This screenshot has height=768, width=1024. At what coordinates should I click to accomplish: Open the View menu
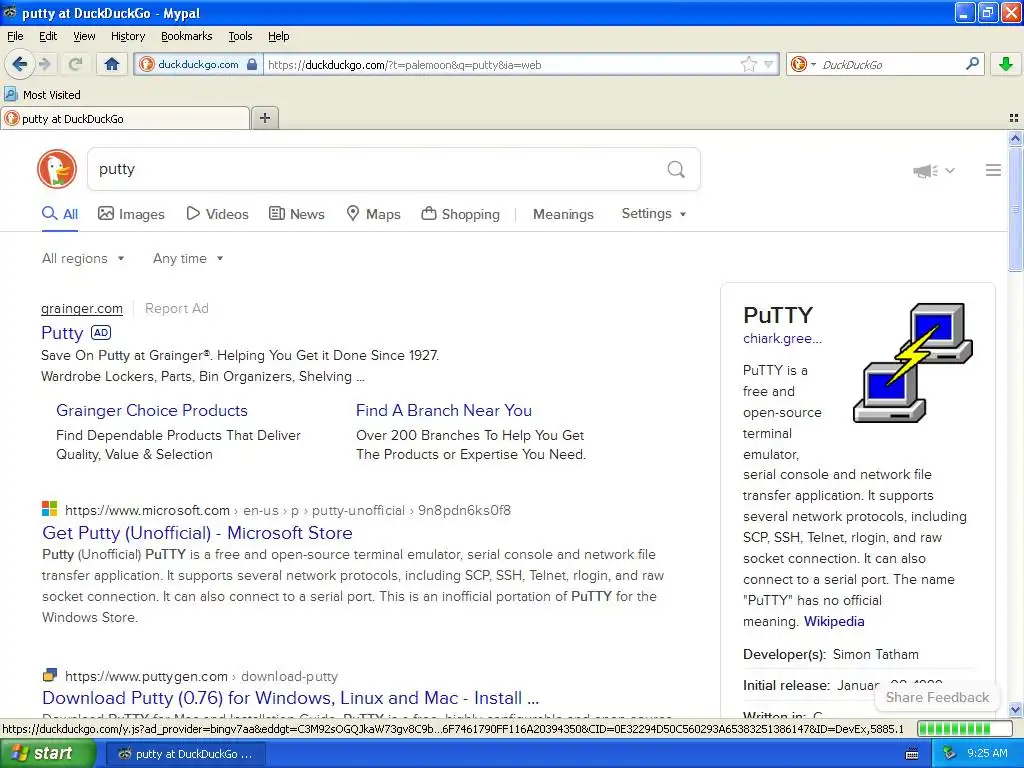(x=84, y=36)
